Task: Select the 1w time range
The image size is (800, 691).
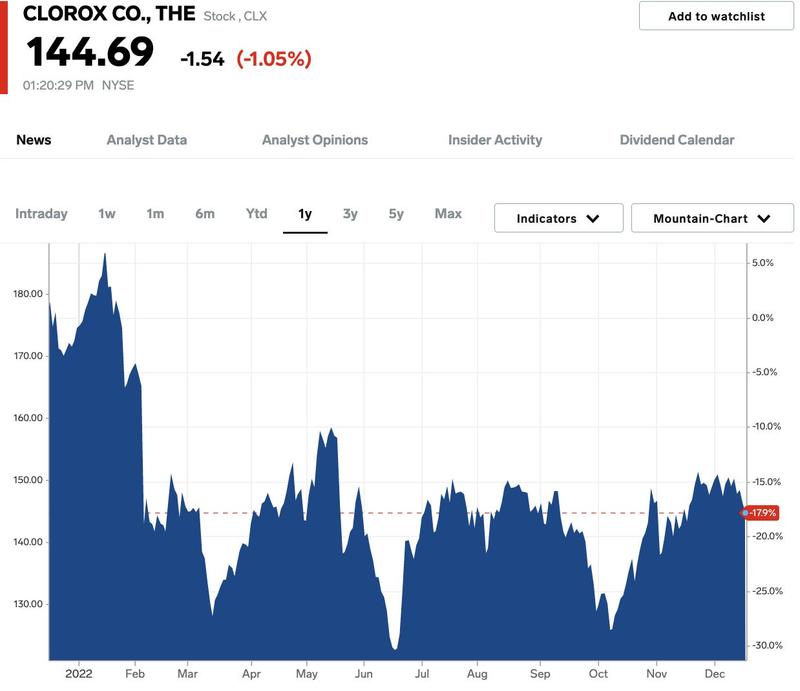Action: point(107,214)
